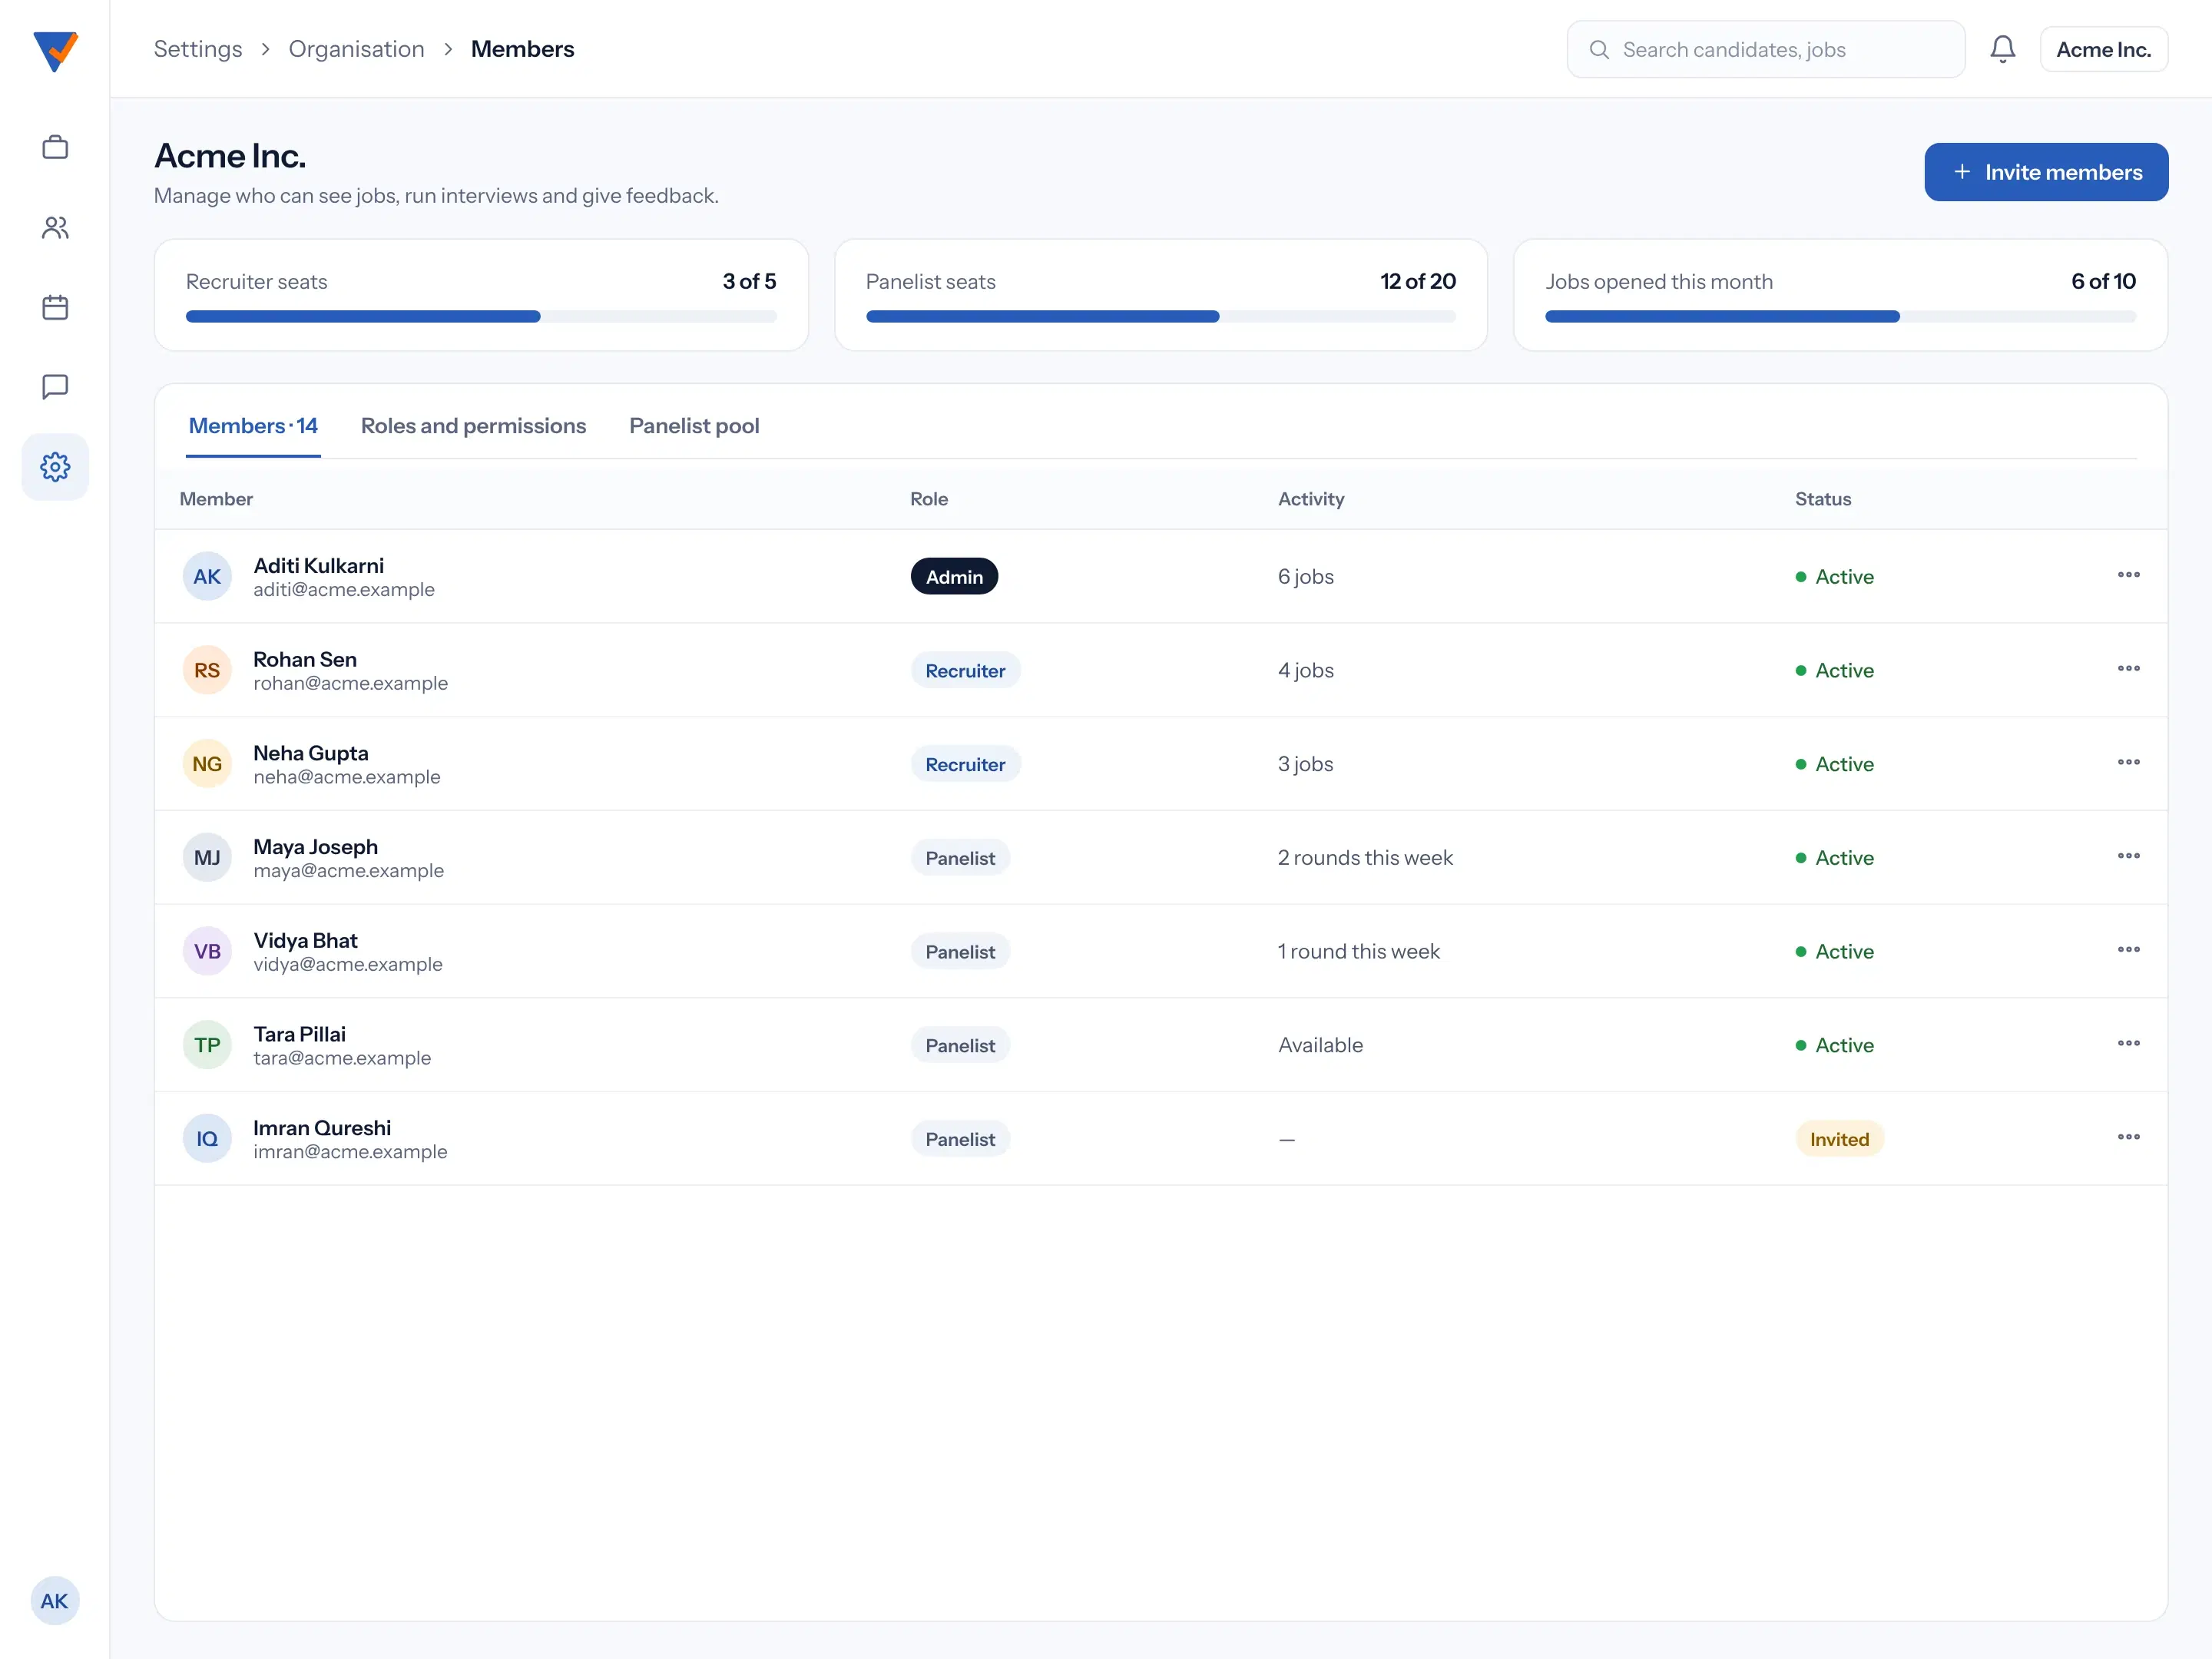This screenshot has height=1659, width=2212.
Task: Open more options for Tara Pillai
Action: coord(2128,1044)
